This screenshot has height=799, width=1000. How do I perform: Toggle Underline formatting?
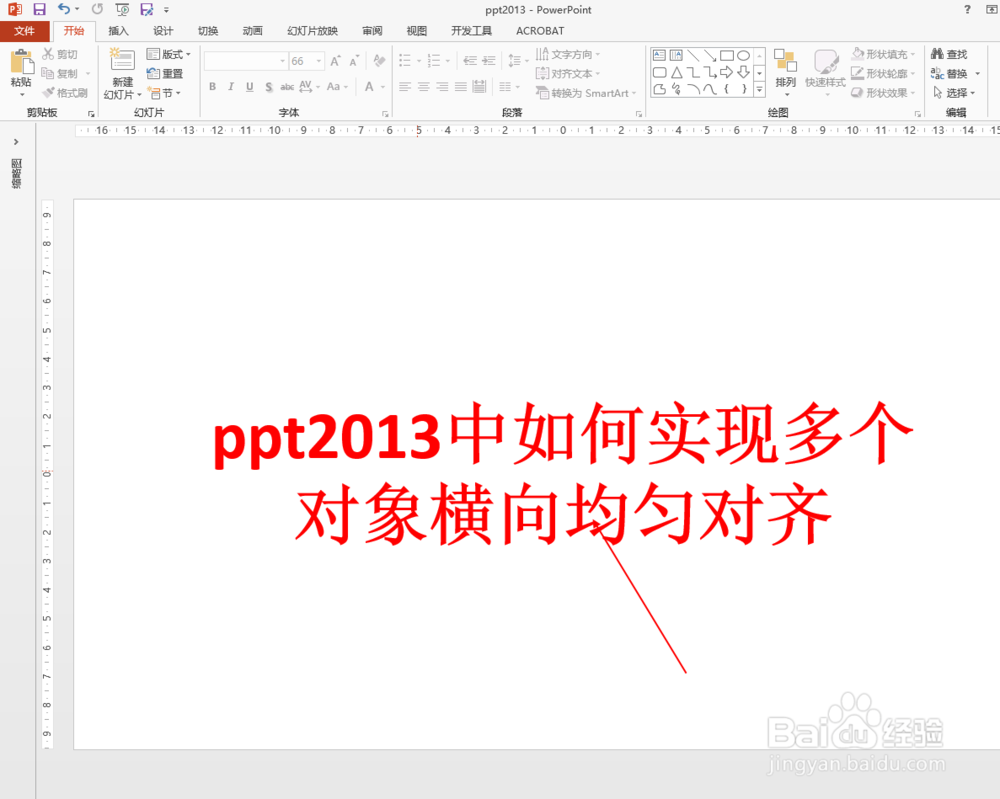click(249, 87)
